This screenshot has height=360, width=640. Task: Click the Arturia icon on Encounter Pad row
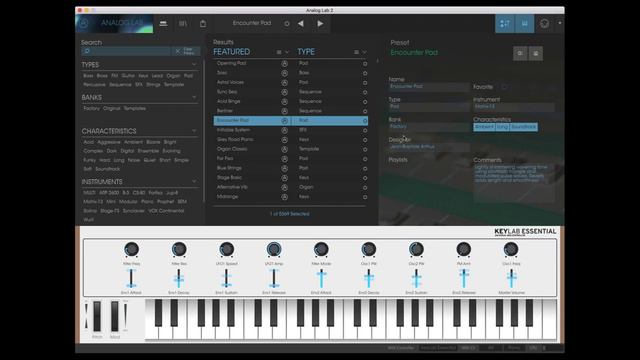pyautogui.click(x=284, y=121)
